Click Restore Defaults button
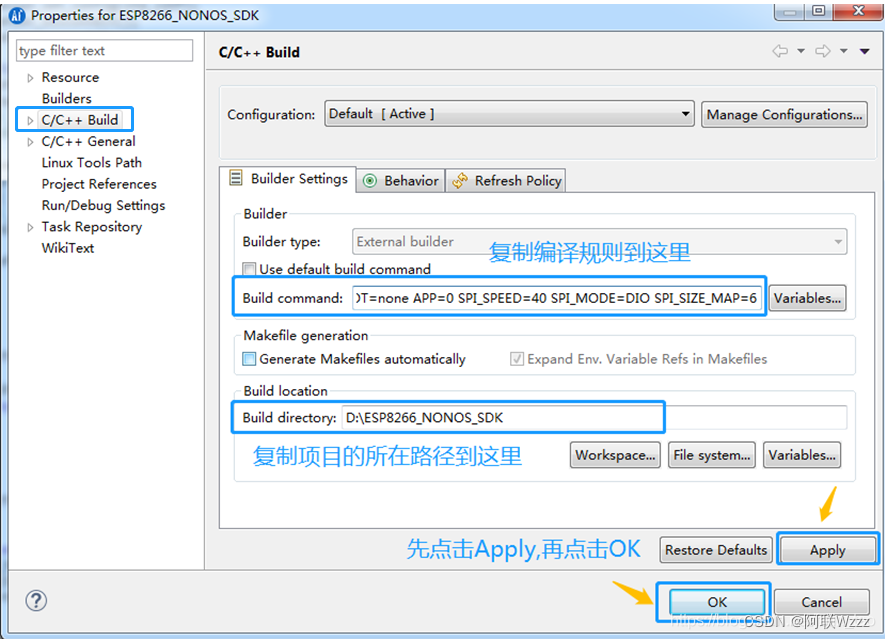 click(716, 549)
